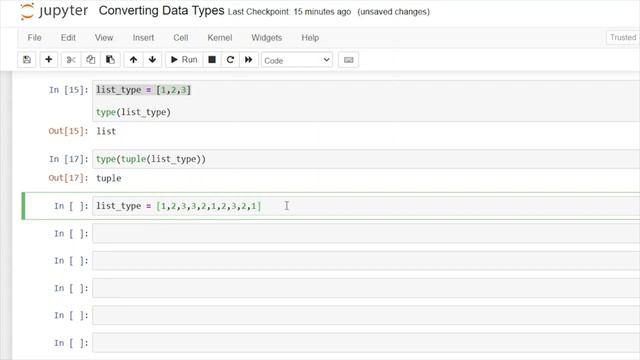Click active cell with list_type = [1,2,3,3,2,1,2,3,2,1]
640x360 pixels.
[366, 206]
